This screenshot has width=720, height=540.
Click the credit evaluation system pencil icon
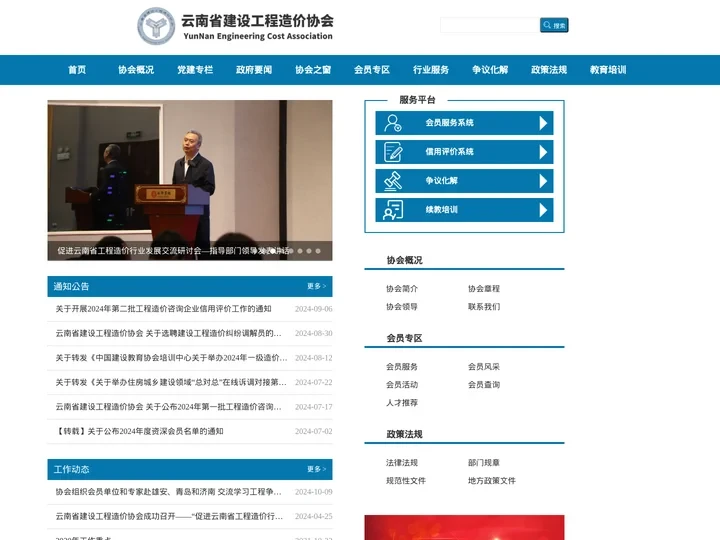tap(393, 152)
